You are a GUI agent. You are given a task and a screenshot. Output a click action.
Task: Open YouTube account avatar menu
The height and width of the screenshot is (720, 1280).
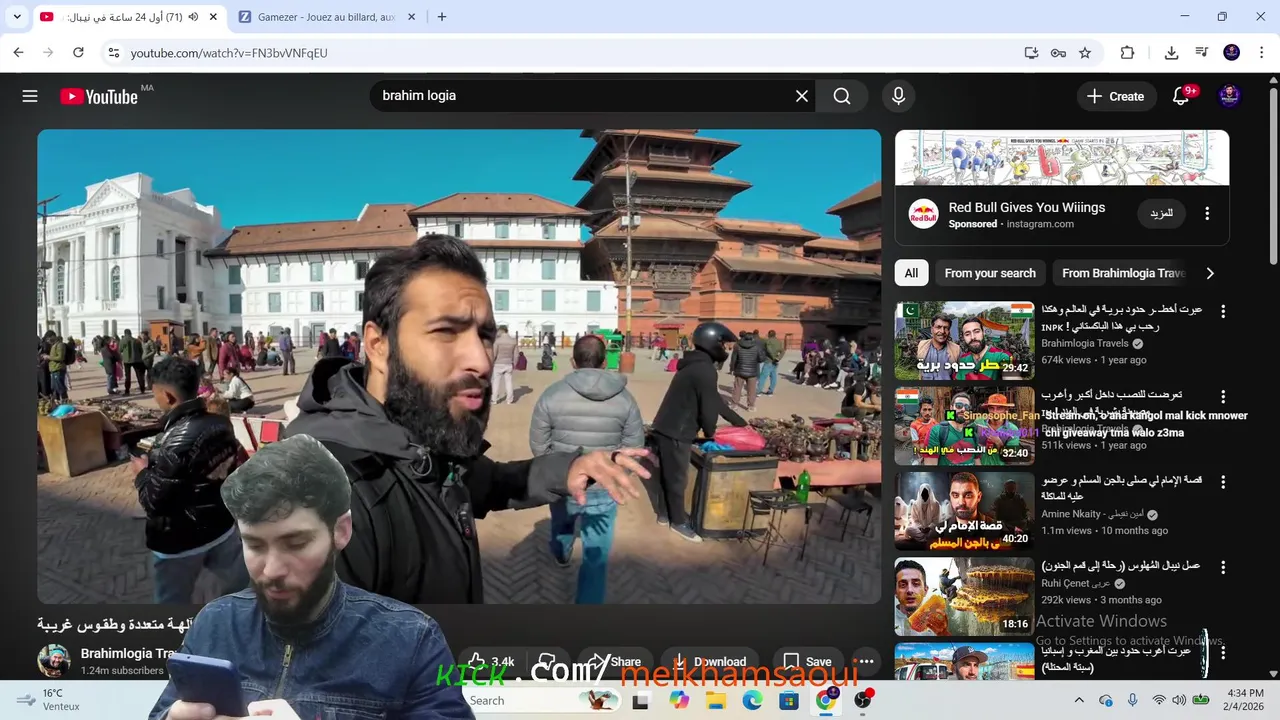(x=1230, y=96)
